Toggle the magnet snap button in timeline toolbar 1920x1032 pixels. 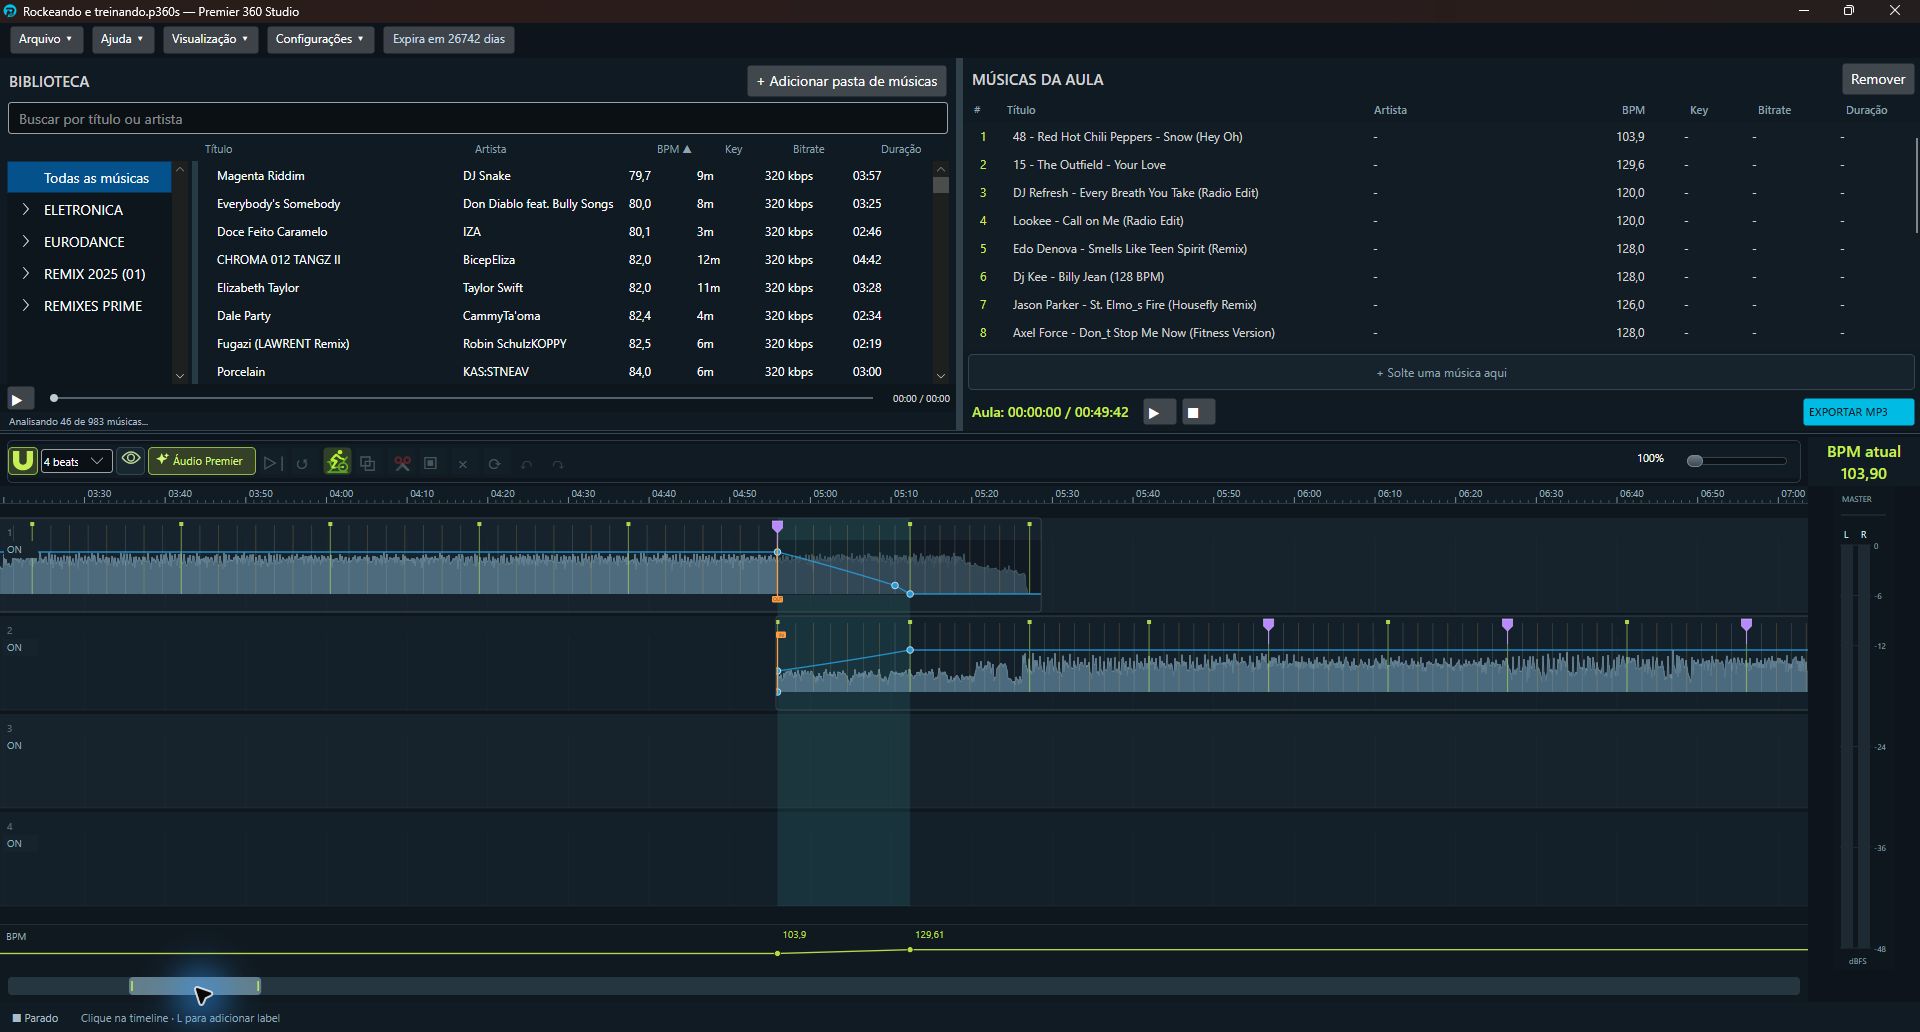click(x=23, y=461)
